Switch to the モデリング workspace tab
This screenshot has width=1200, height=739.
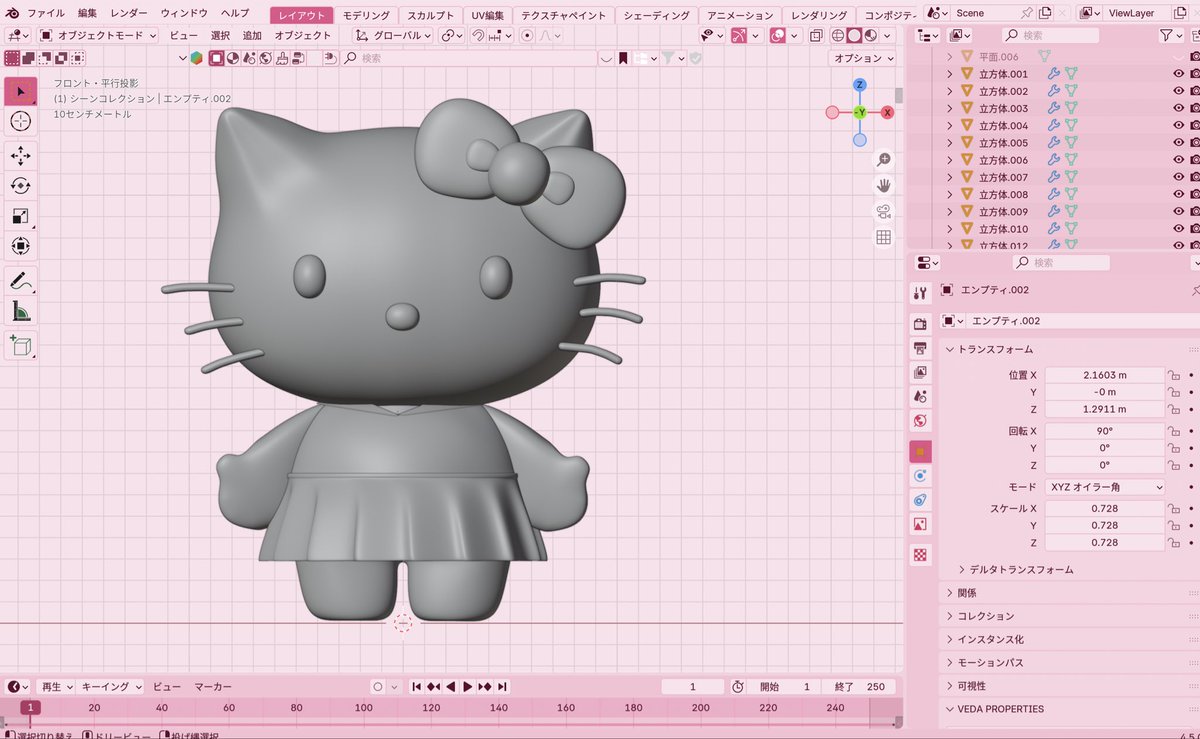click(366, 16)
